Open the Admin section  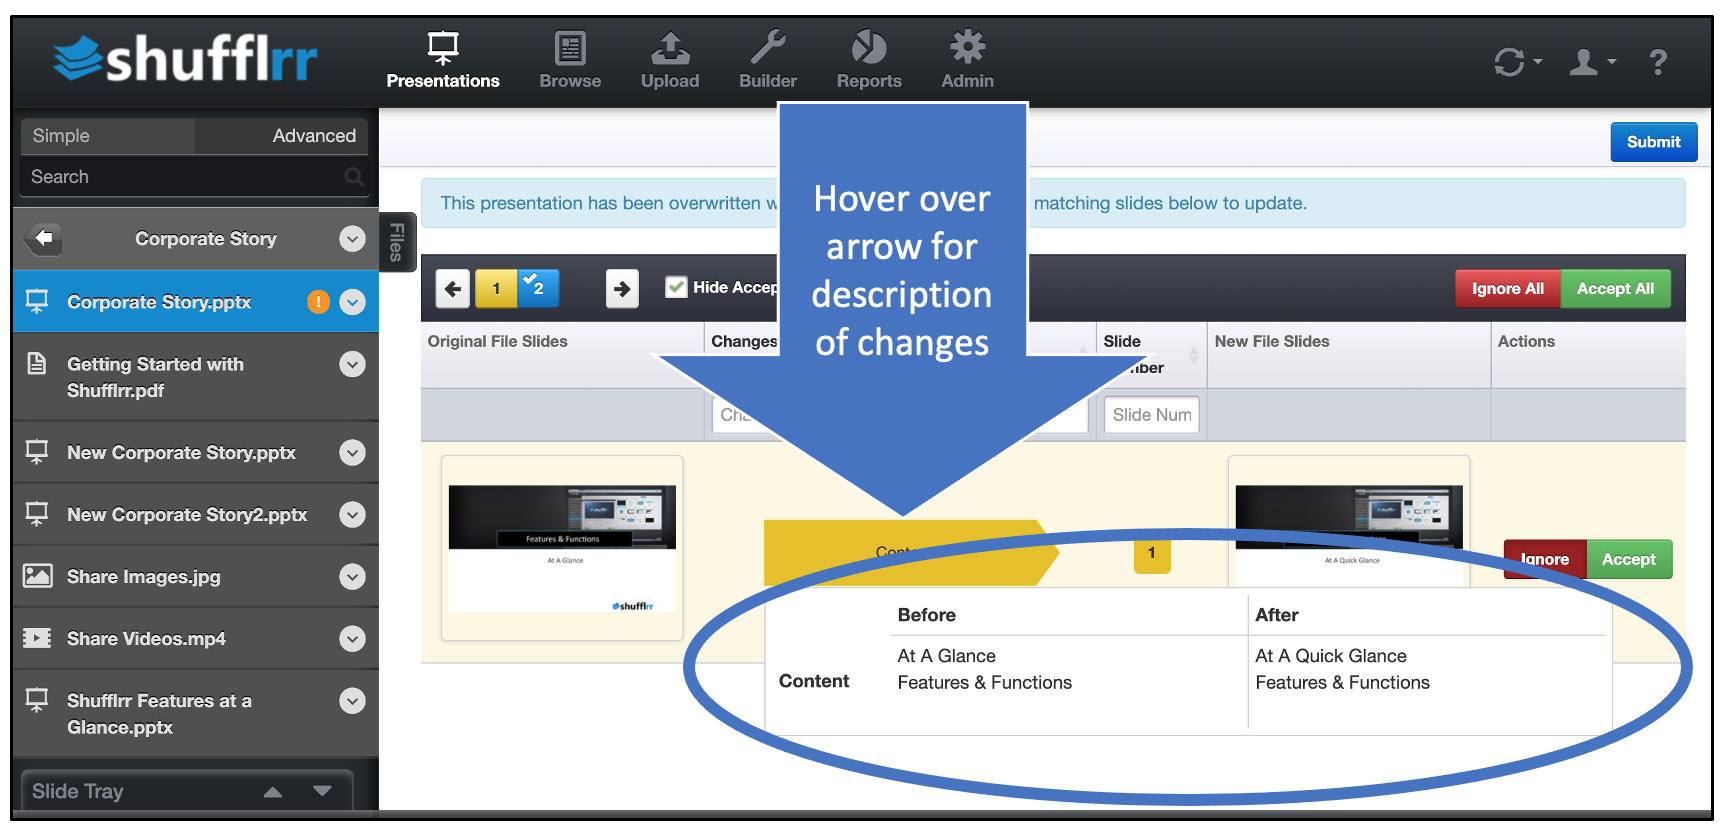967,61
